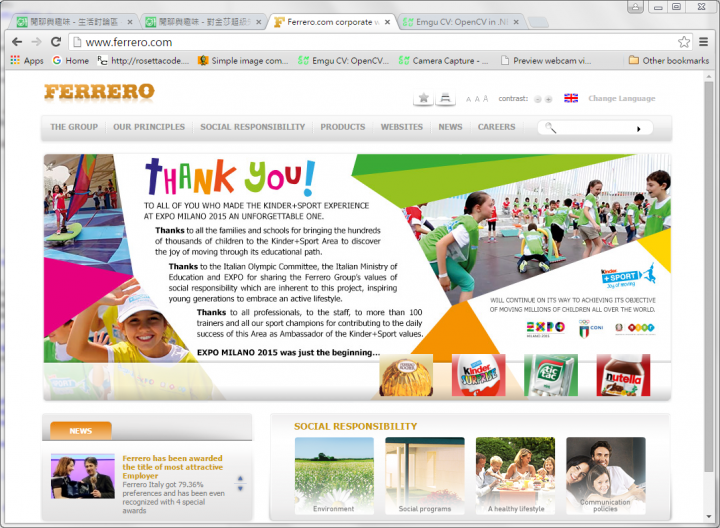
Task: Show next news with down arrow
Action: [240, 489]
